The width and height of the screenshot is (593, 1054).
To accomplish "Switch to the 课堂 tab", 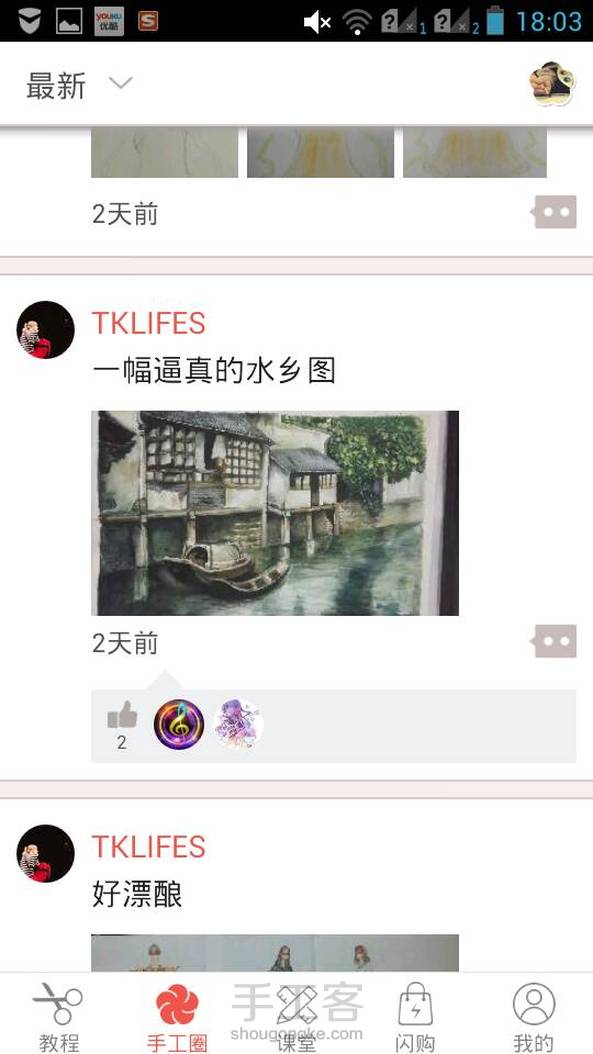I will [x=296, y=1015].
